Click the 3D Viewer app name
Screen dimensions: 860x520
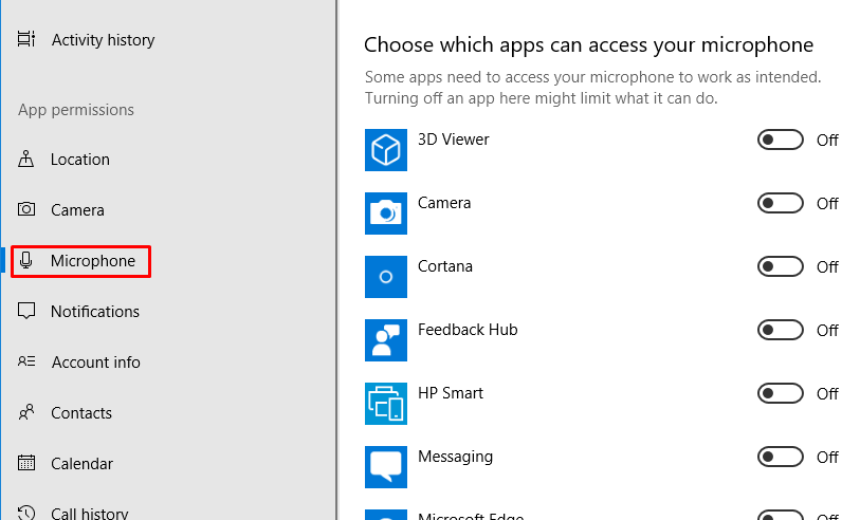(x=453, y=139)
